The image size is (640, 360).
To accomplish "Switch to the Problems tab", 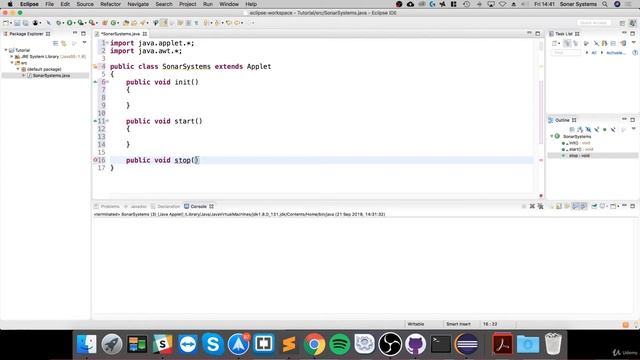I will [x=107, y=207].
